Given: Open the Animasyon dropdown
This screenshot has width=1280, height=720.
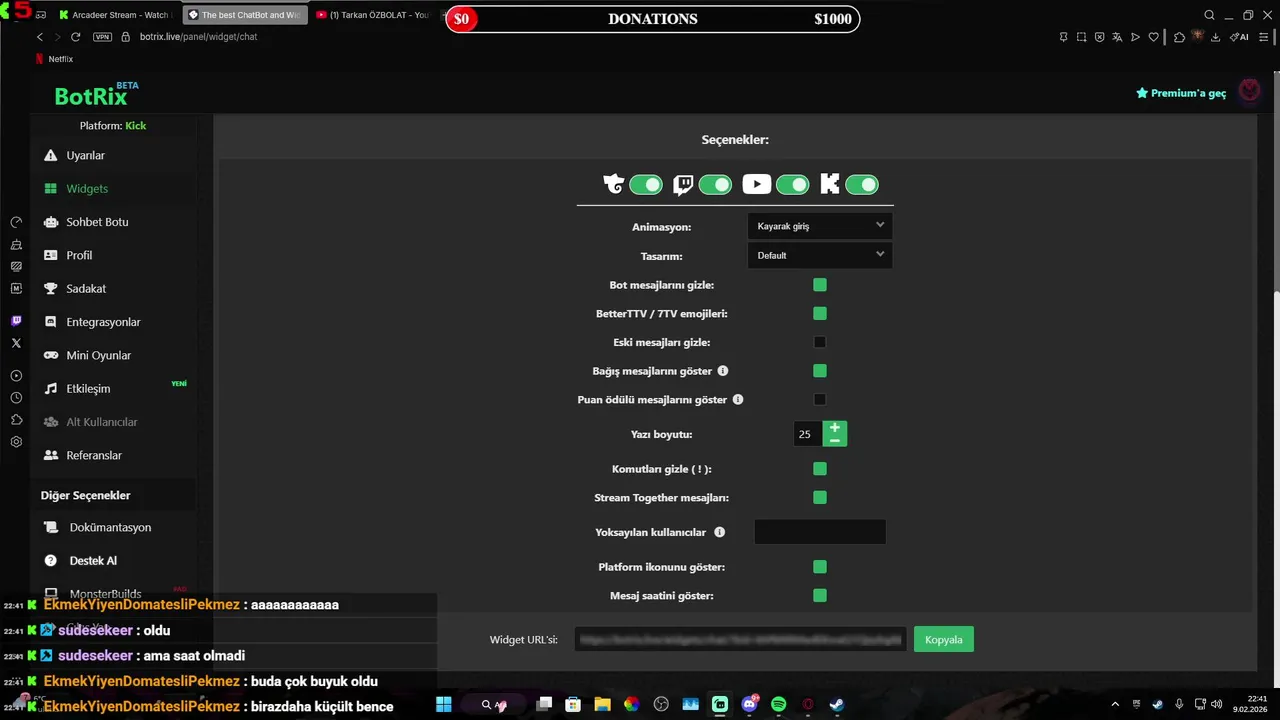Looking at the screenshot, I should tap(820, 226).
